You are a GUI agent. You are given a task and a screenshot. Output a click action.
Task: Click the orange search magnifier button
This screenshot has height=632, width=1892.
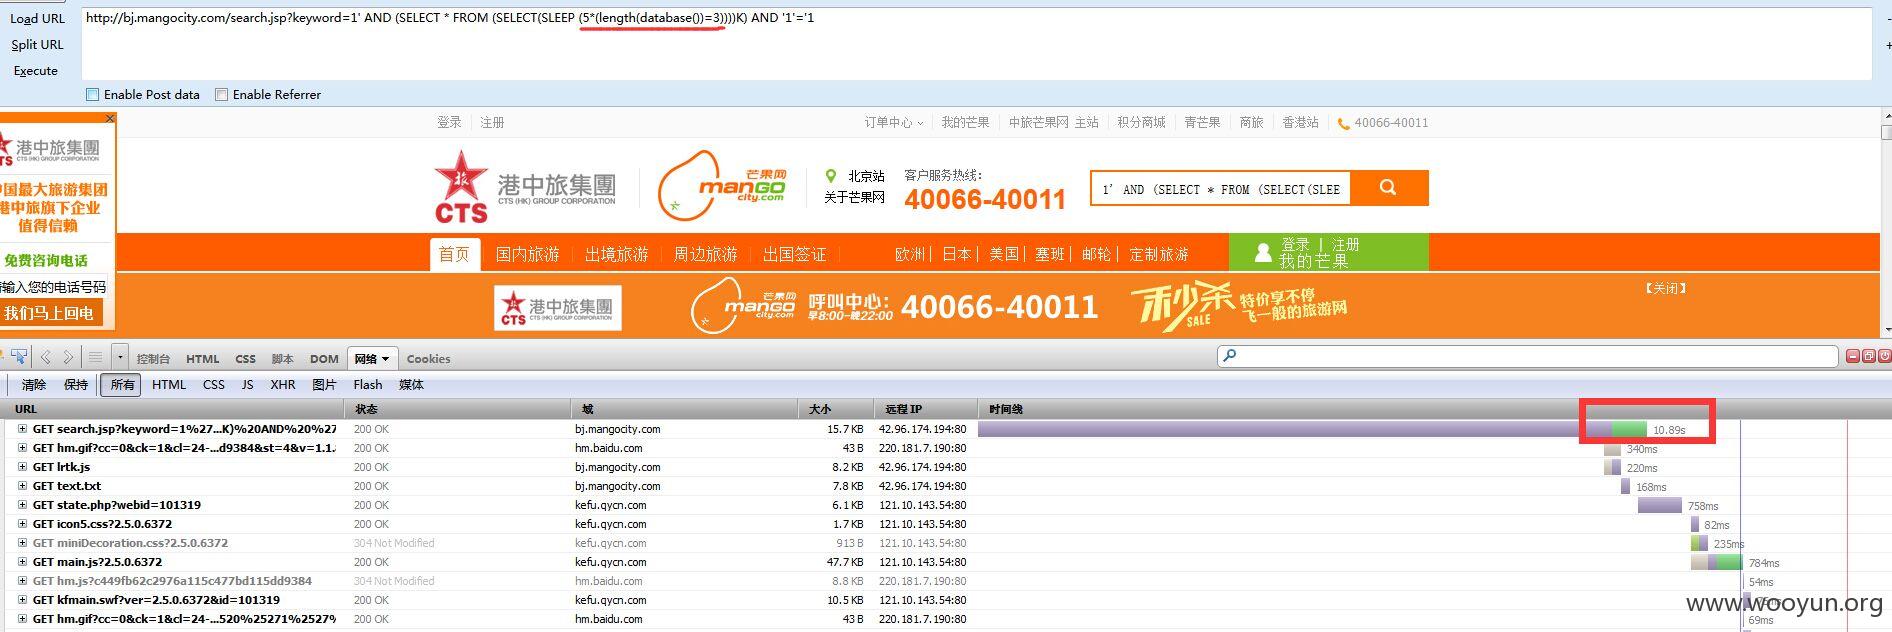1388,188
